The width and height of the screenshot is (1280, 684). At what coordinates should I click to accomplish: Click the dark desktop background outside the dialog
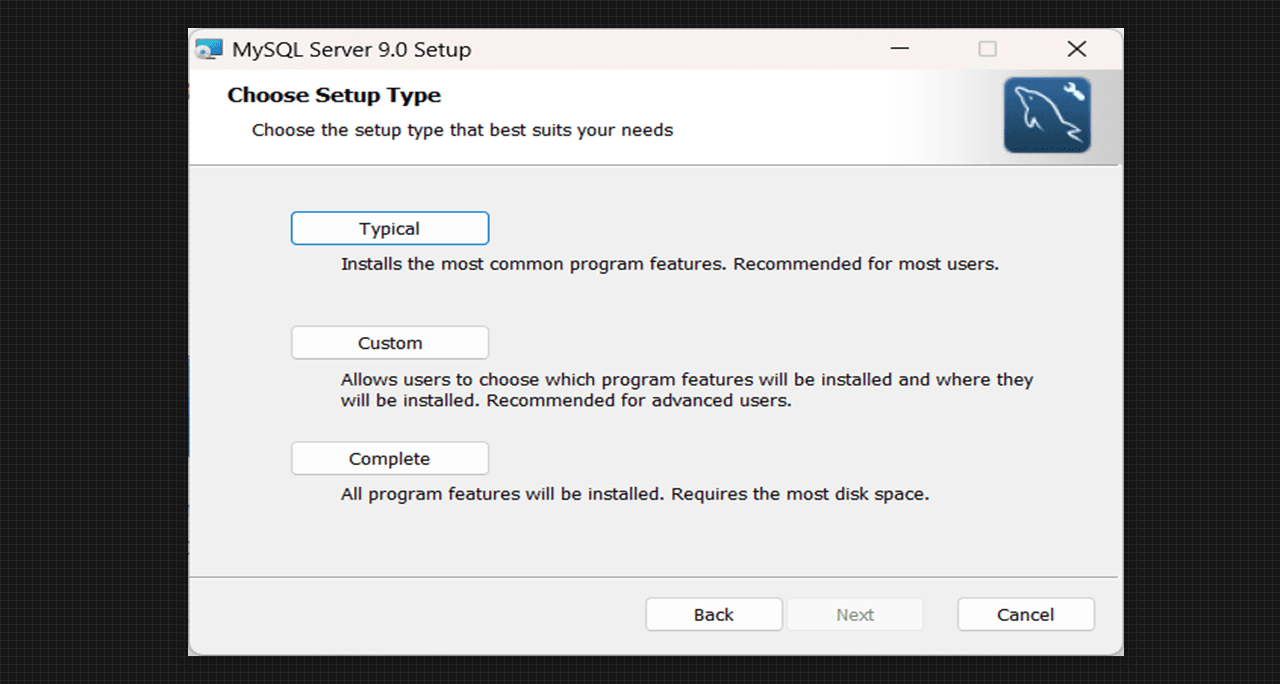(x=90, y=340)
